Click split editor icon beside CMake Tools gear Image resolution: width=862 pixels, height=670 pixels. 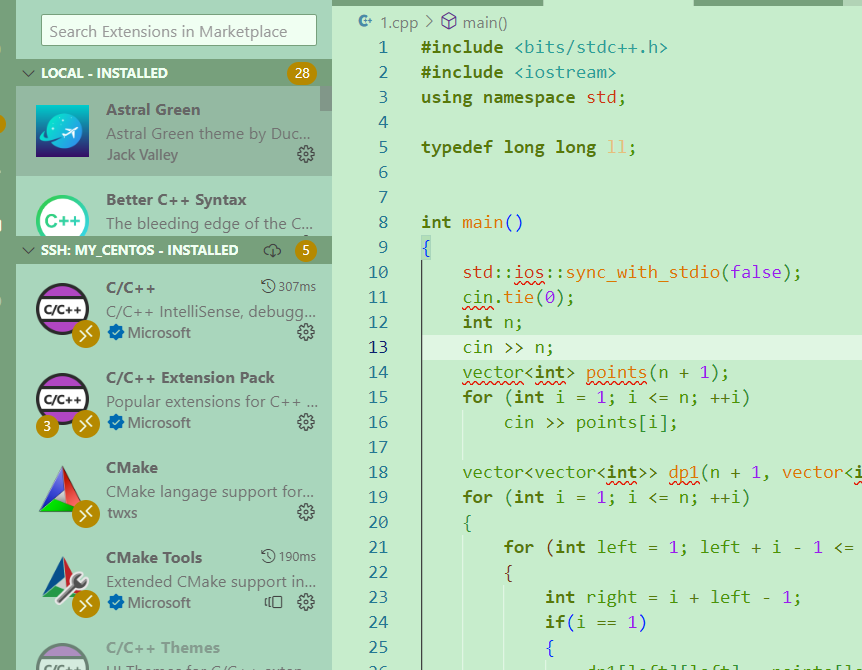tap(273, 602)
